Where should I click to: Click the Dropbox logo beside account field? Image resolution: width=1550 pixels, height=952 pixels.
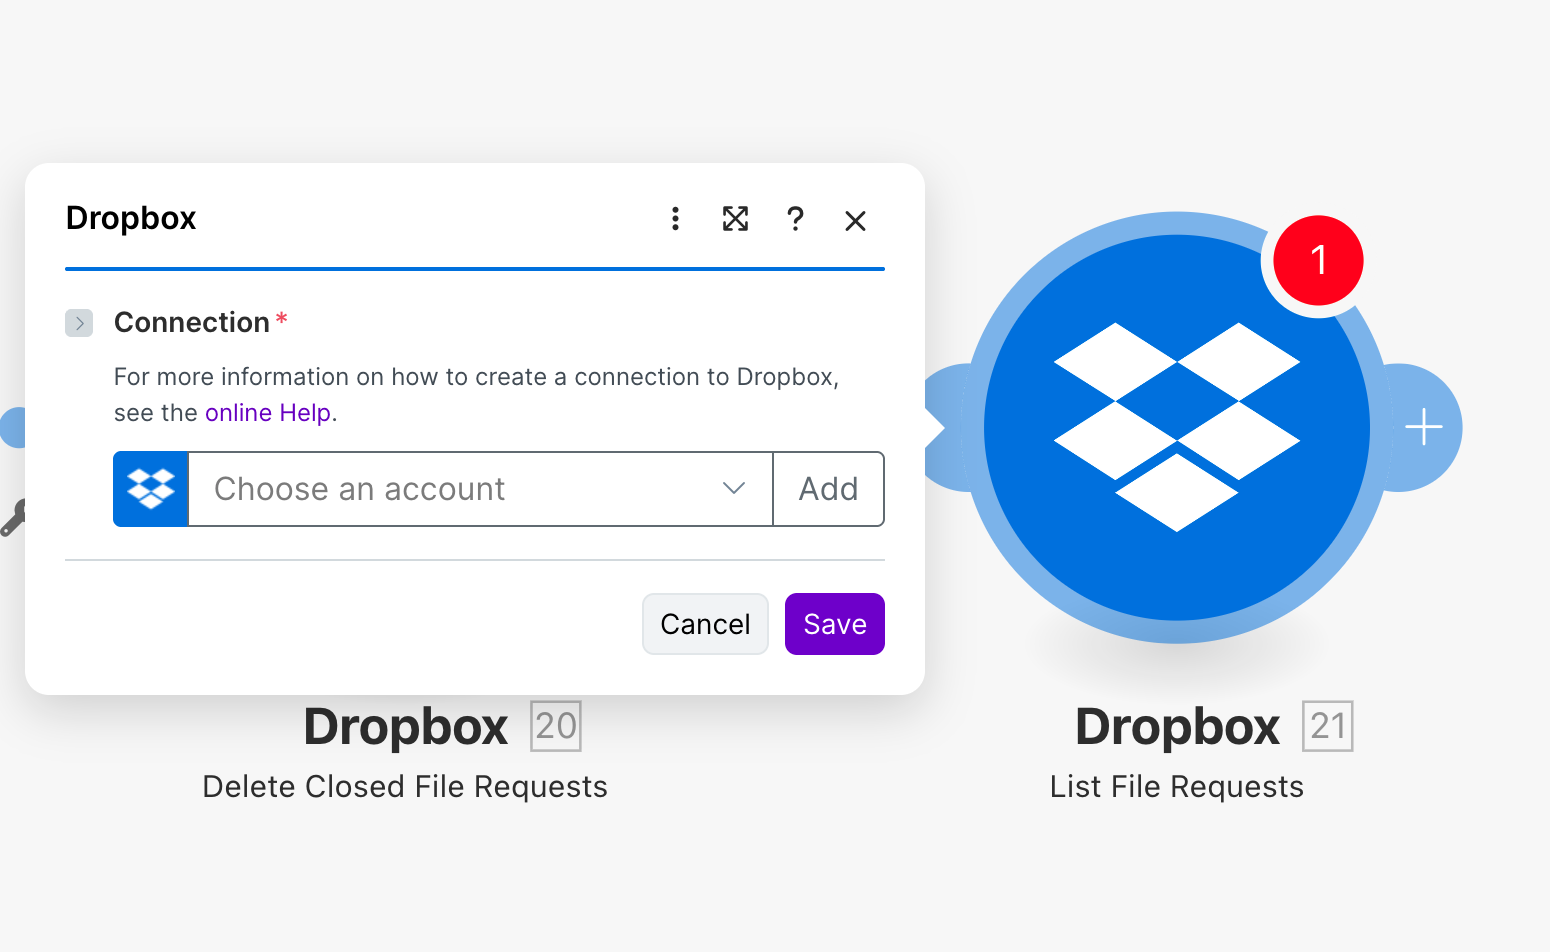tap(151, 489)
